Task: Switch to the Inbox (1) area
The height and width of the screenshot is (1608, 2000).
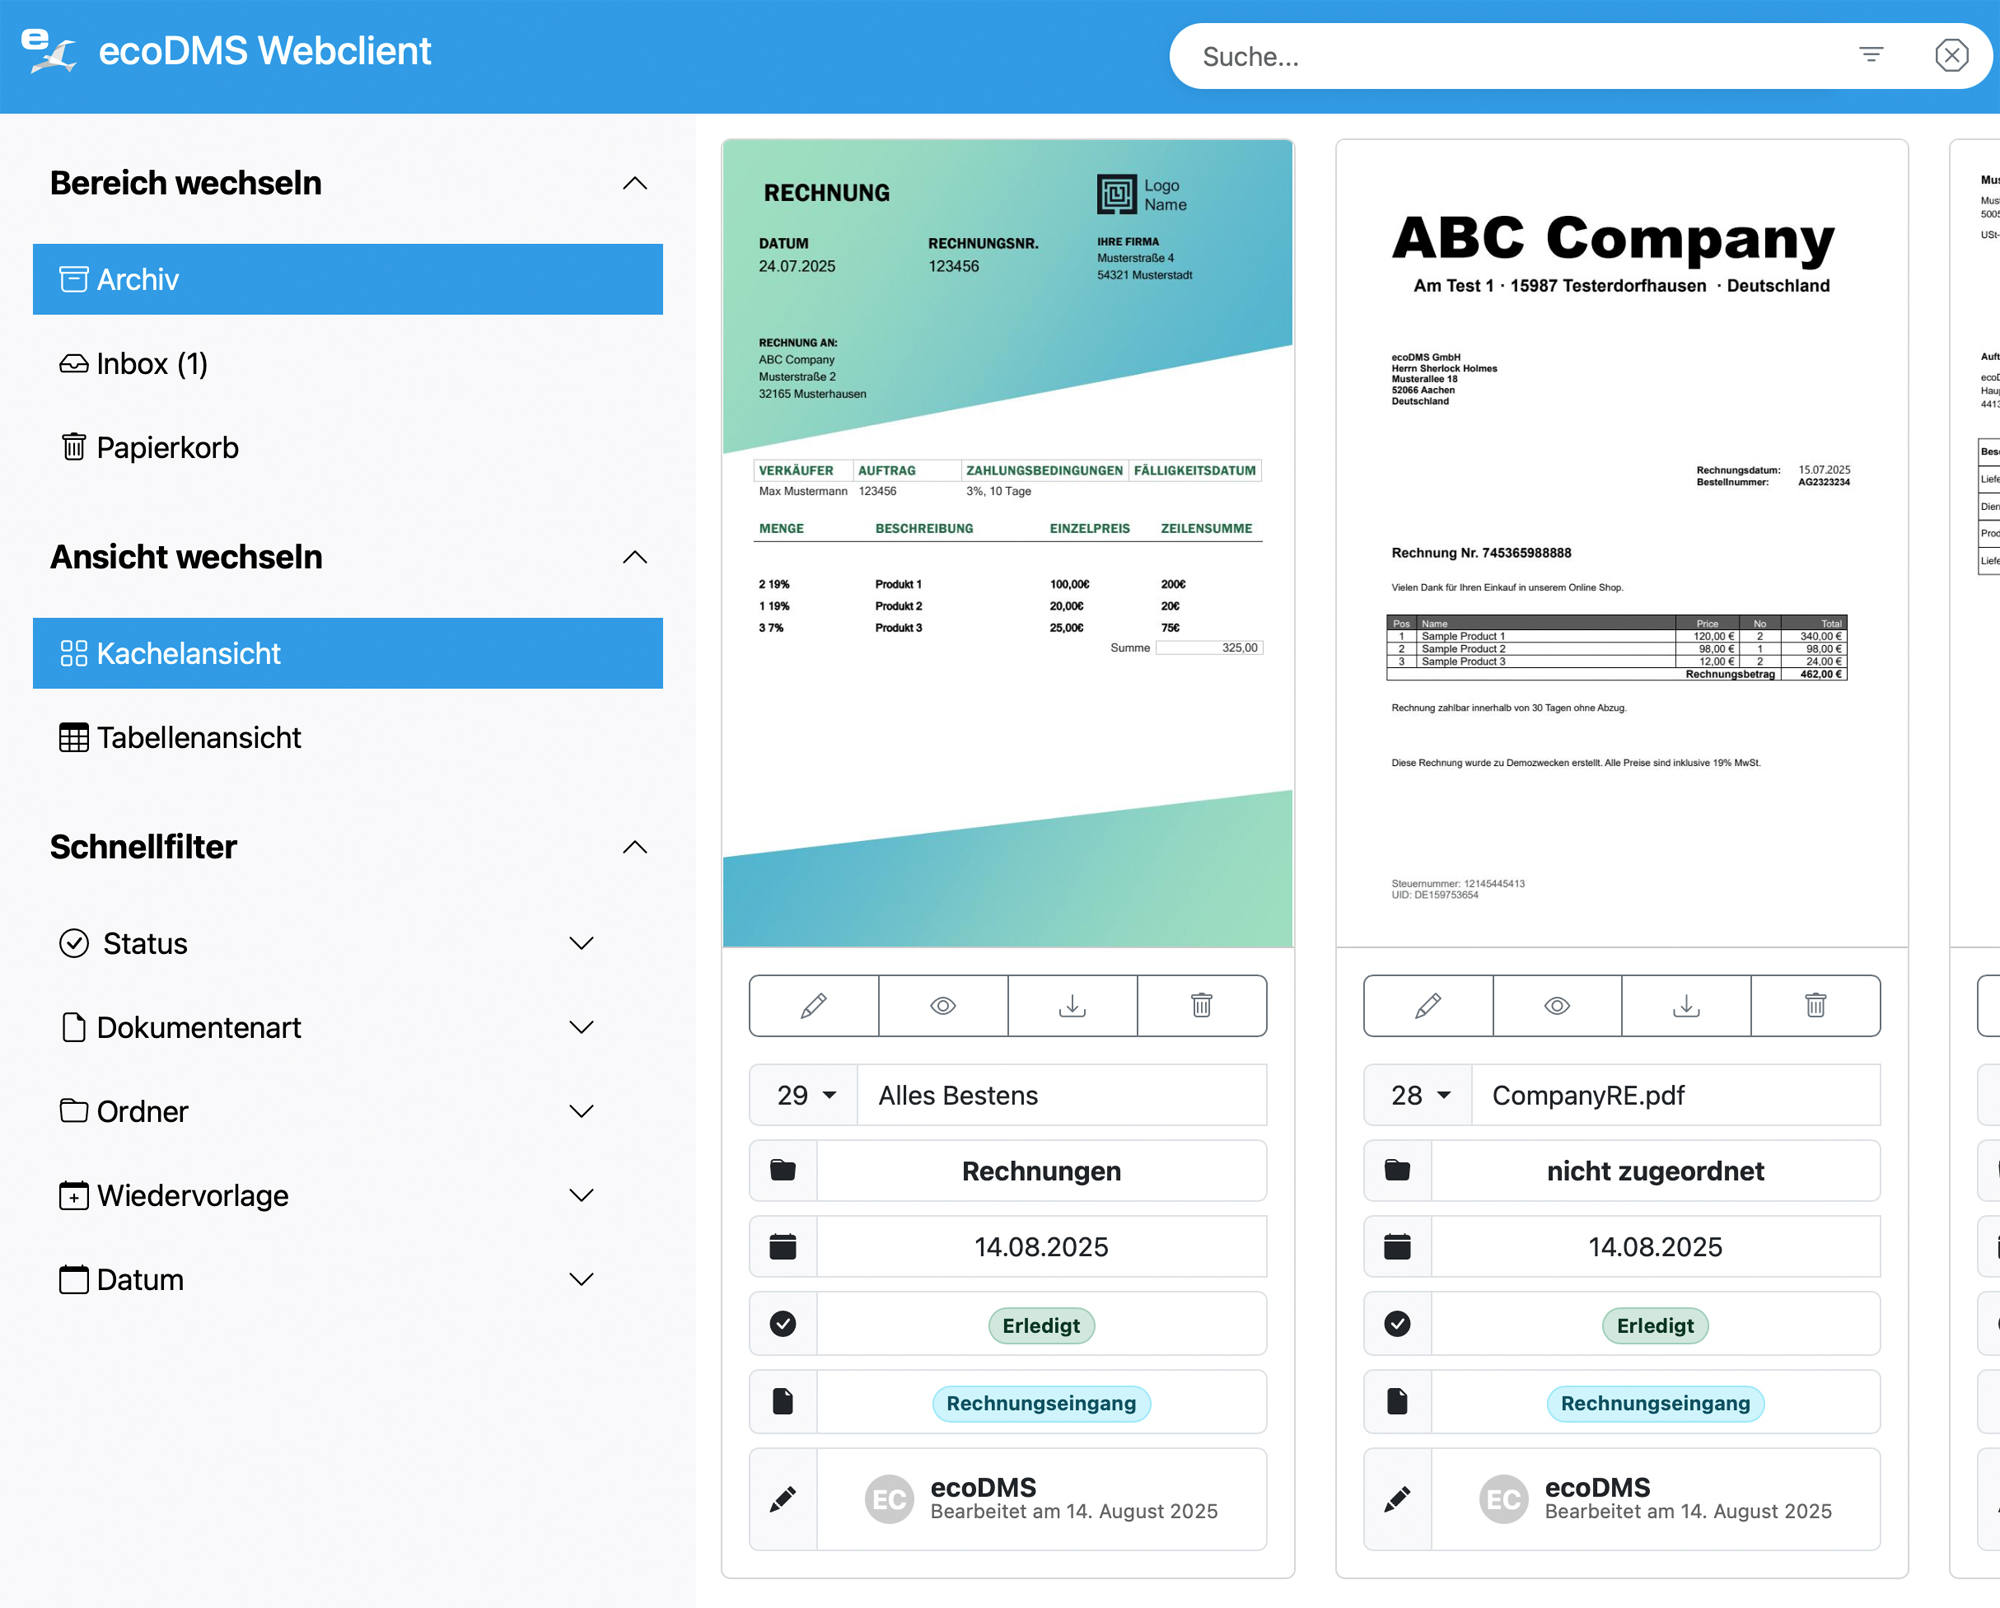Action: (152, 363)
